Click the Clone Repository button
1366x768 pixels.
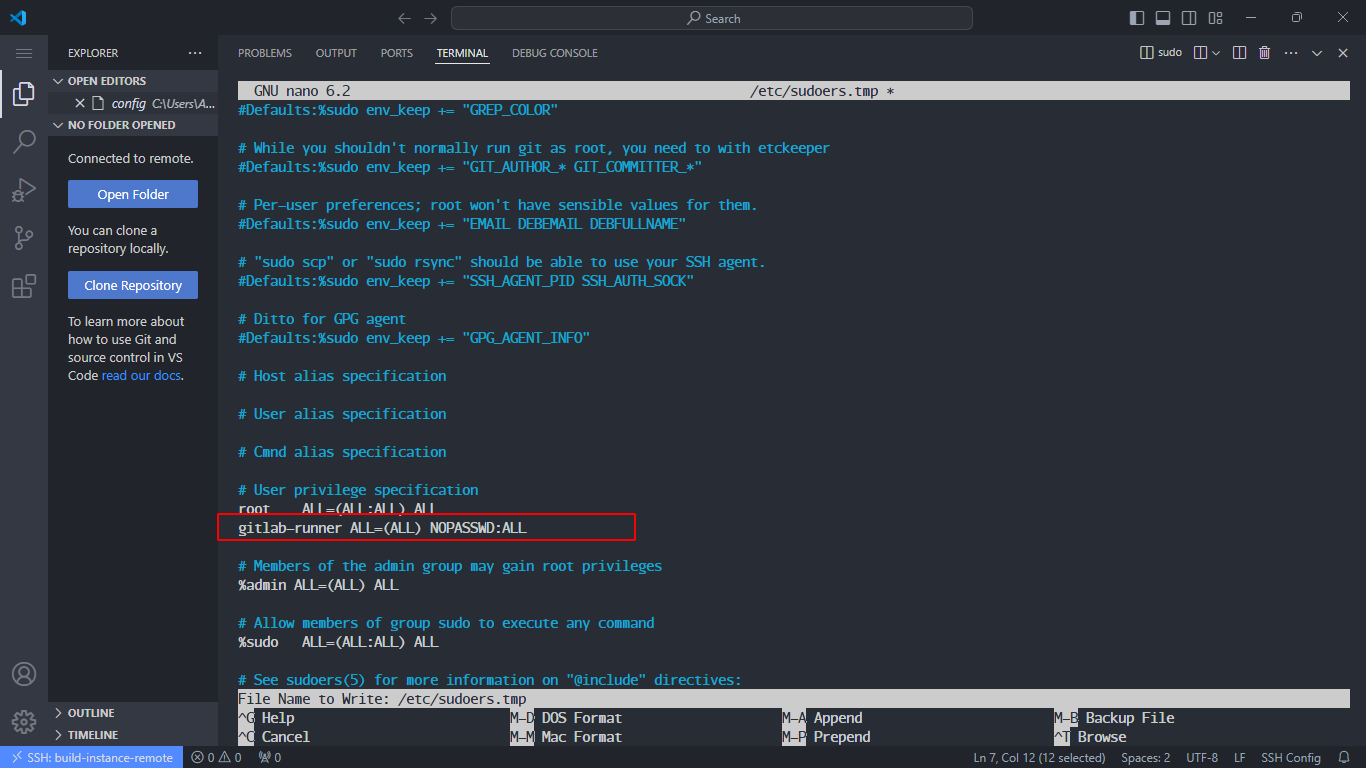[133, 285]
